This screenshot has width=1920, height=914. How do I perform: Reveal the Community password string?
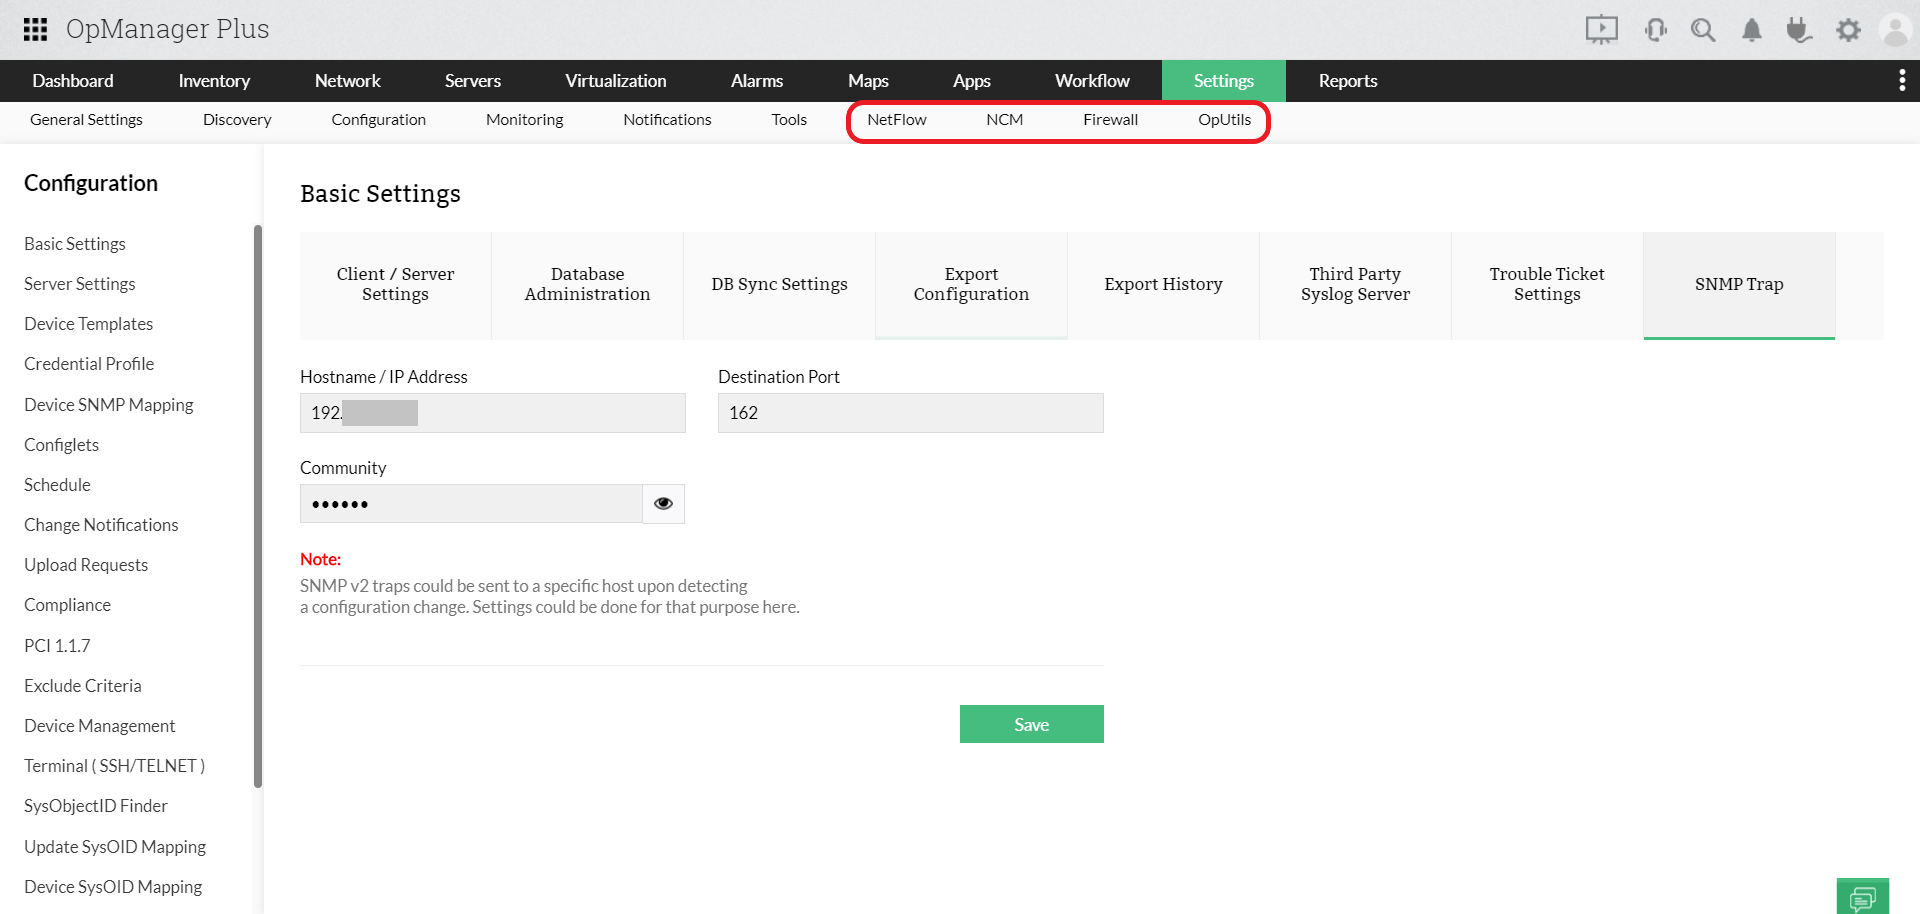tap(662, 503)
